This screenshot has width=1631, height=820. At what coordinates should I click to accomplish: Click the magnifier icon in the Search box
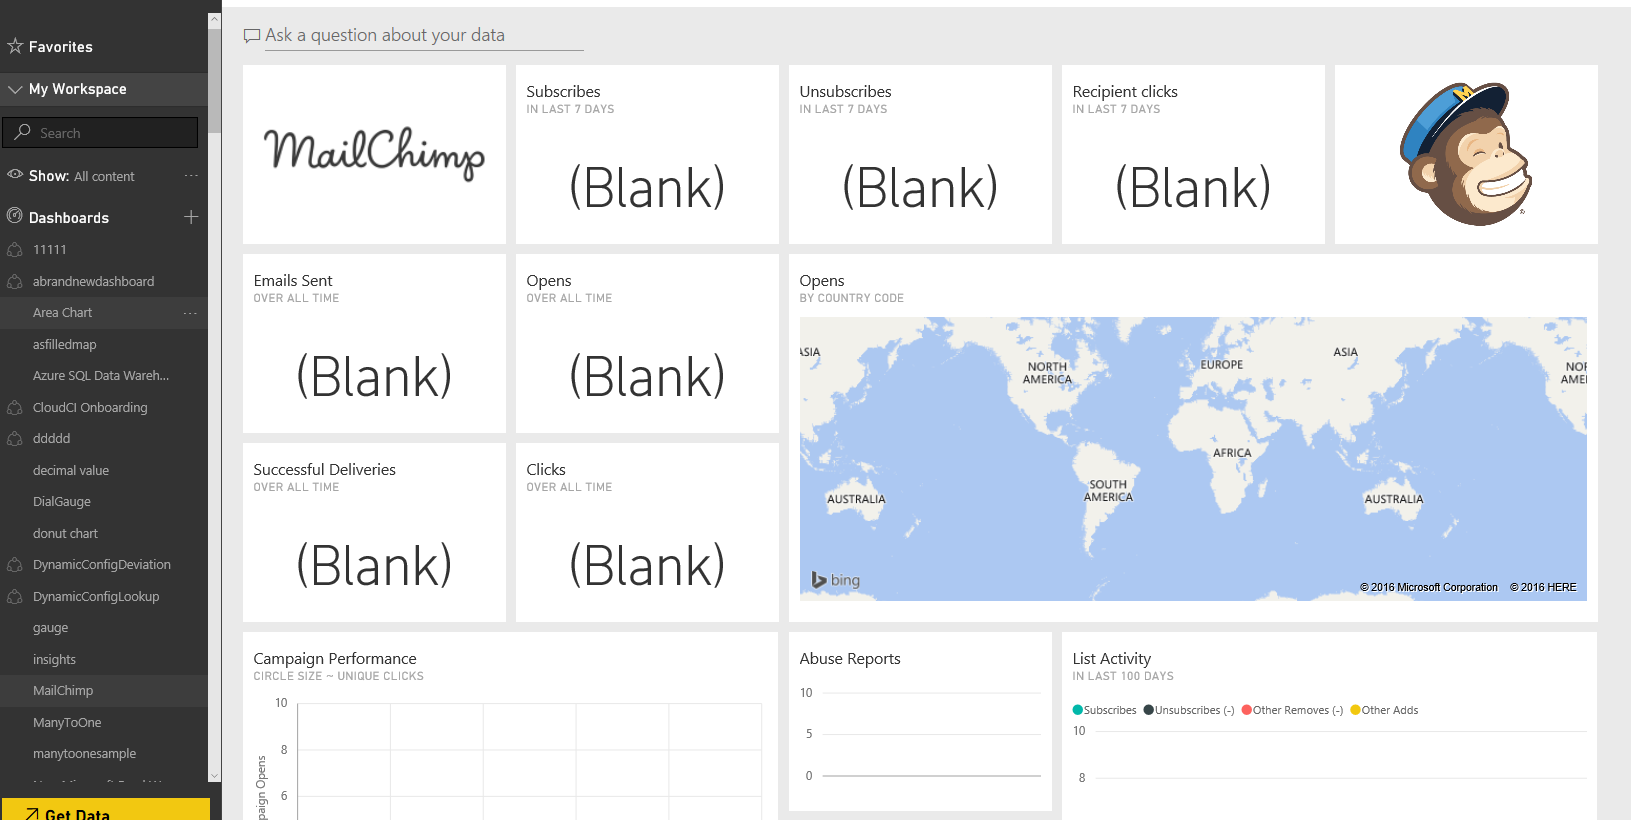point(22,132)
